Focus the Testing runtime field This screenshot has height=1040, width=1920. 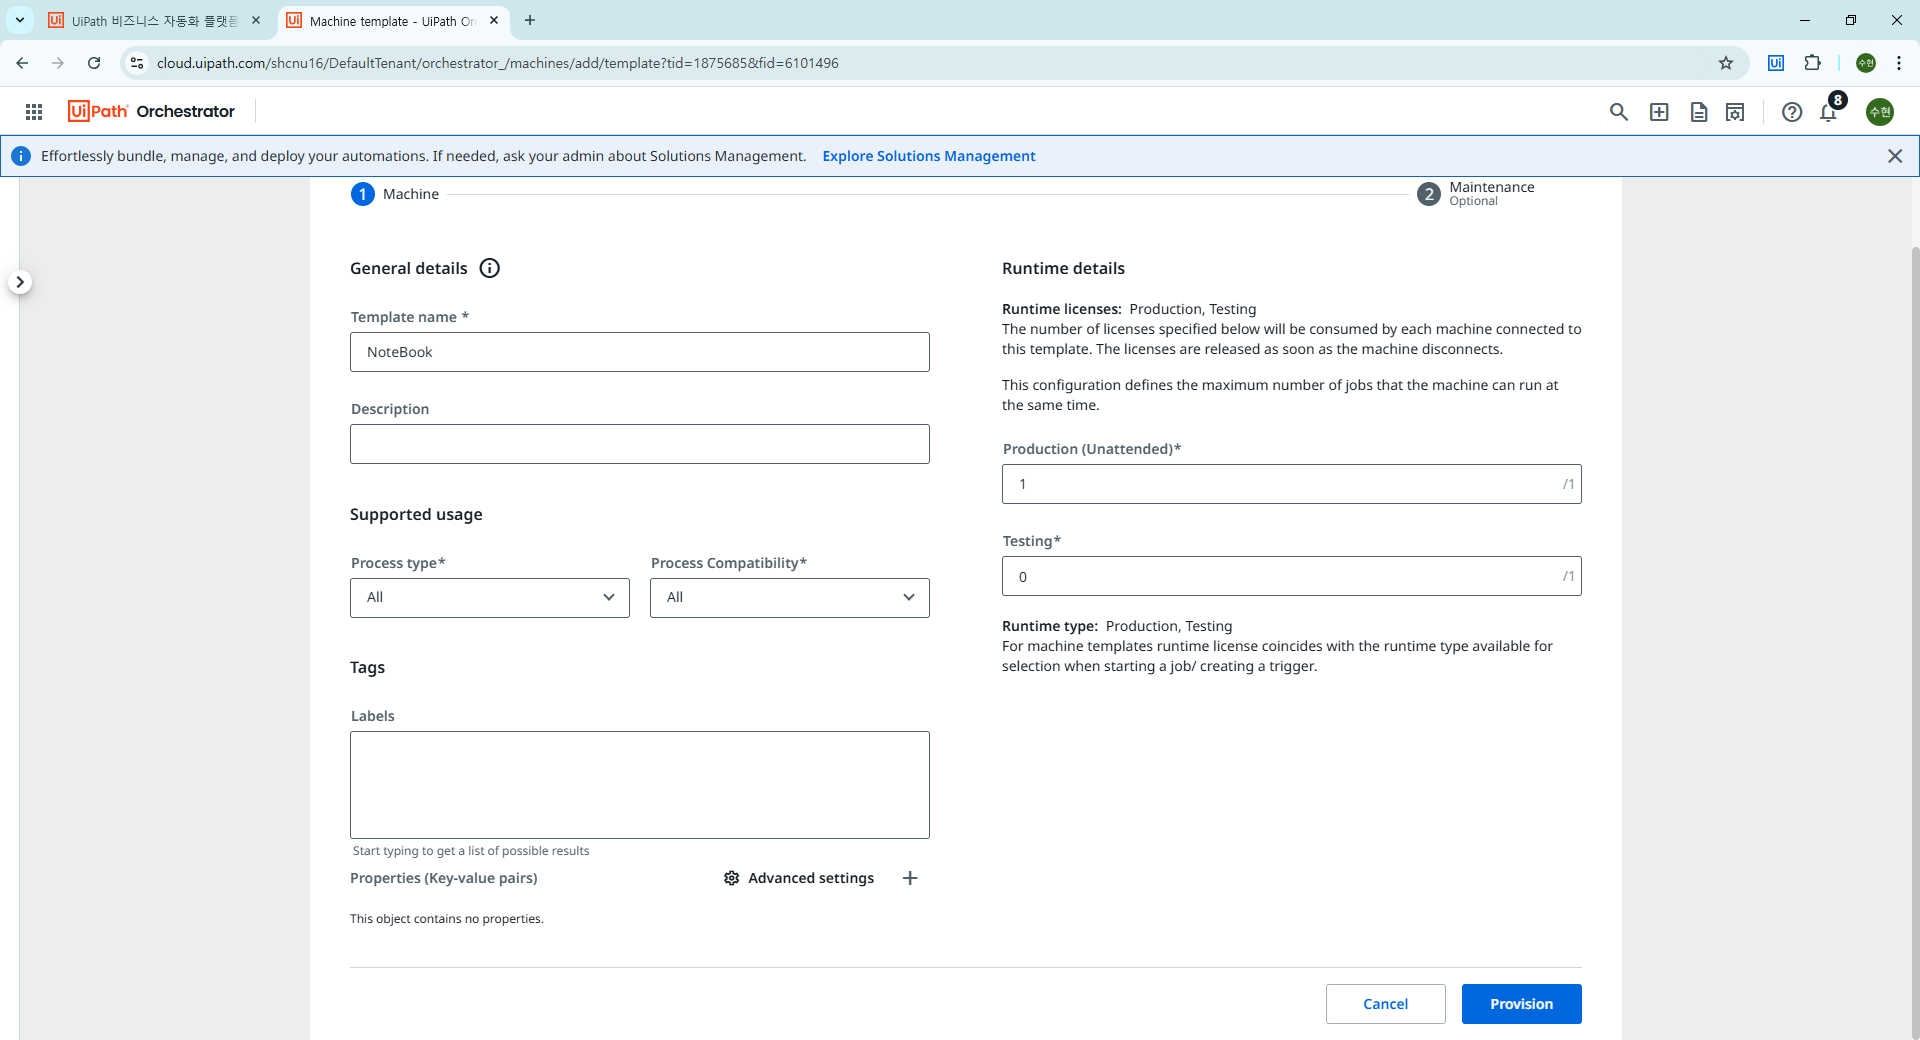pos(1292,576)
